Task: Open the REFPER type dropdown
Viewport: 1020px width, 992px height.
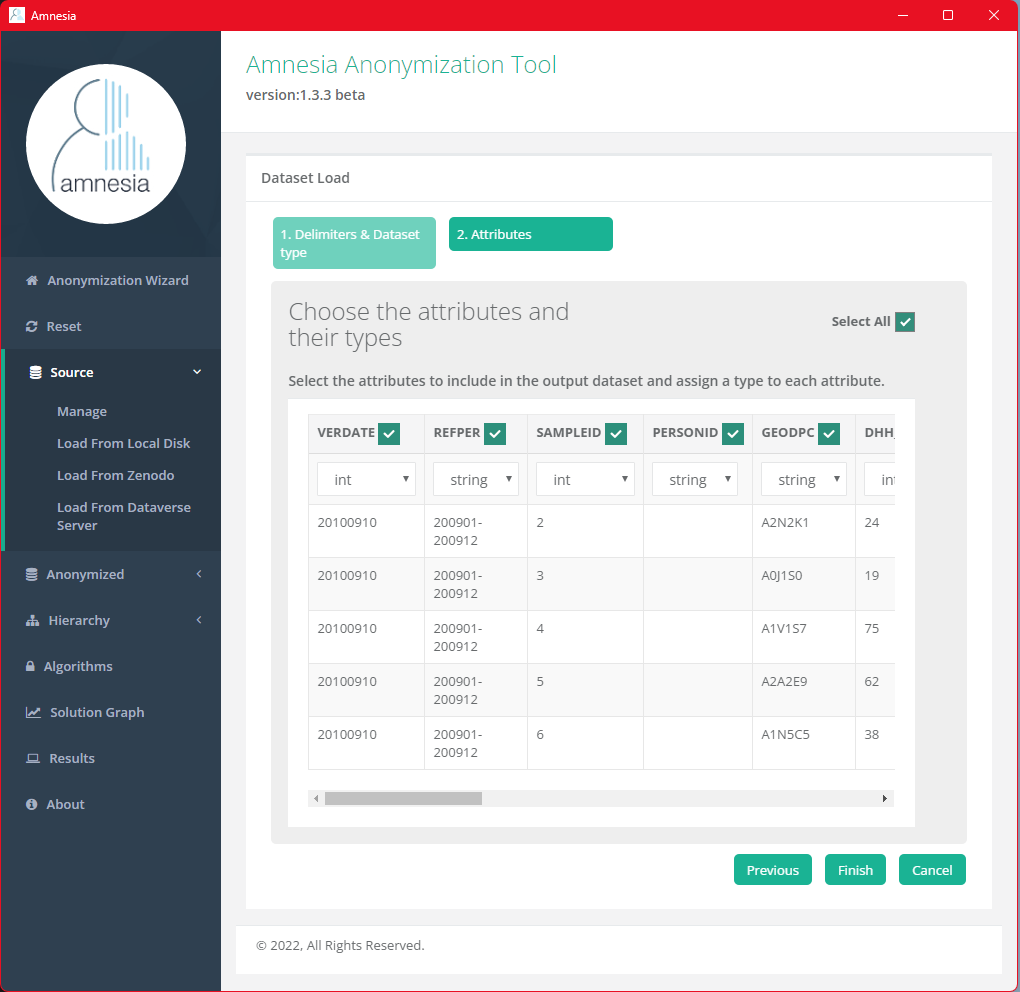Action: click(476, 479)
